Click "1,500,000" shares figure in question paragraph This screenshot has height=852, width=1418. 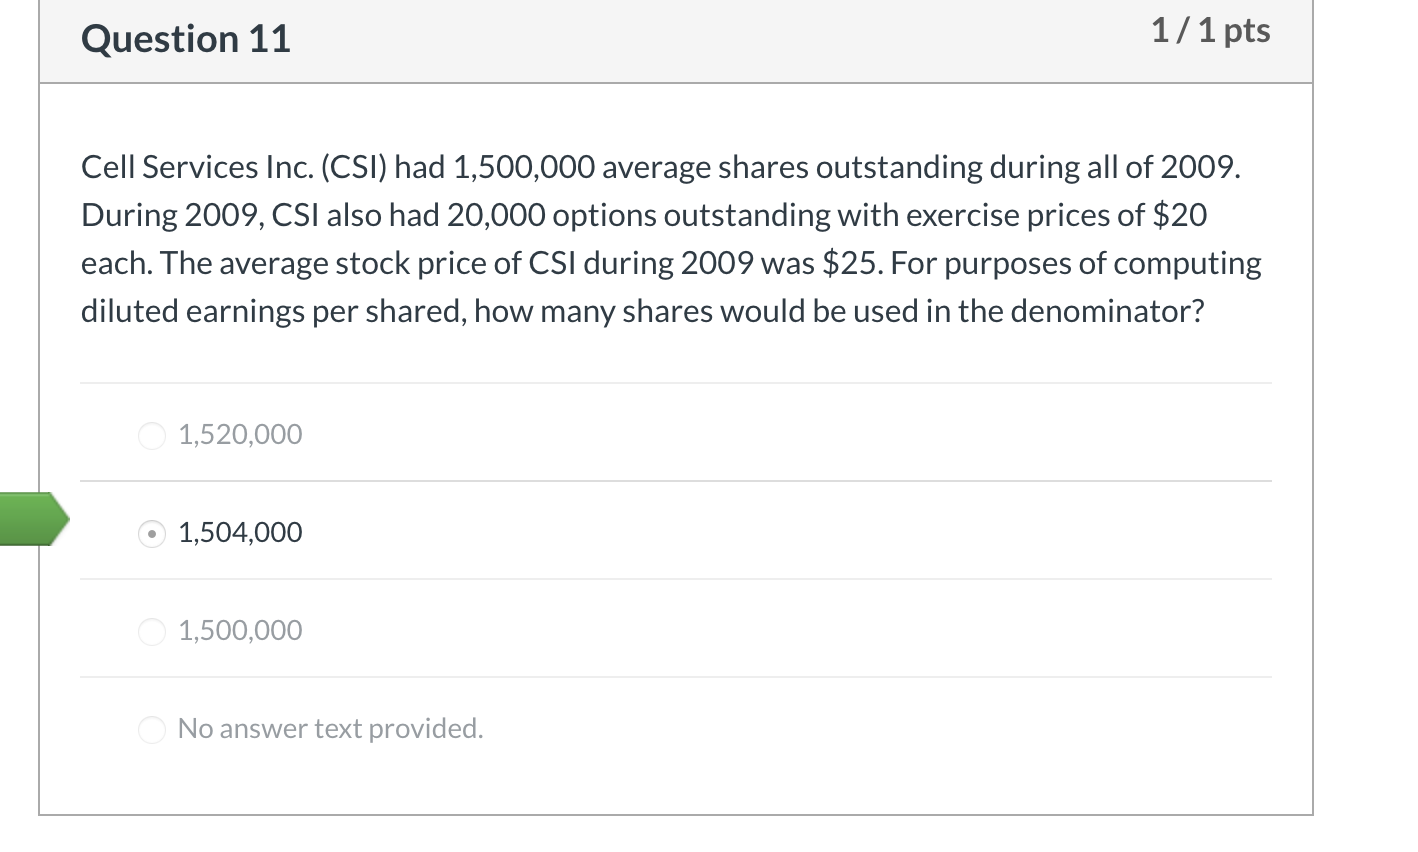(x=524, y=167)
